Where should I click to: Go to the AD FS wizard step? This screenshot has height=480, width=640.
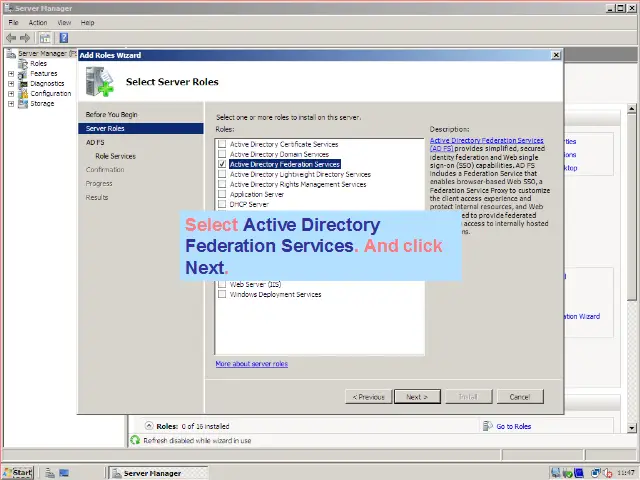point(95,142)
